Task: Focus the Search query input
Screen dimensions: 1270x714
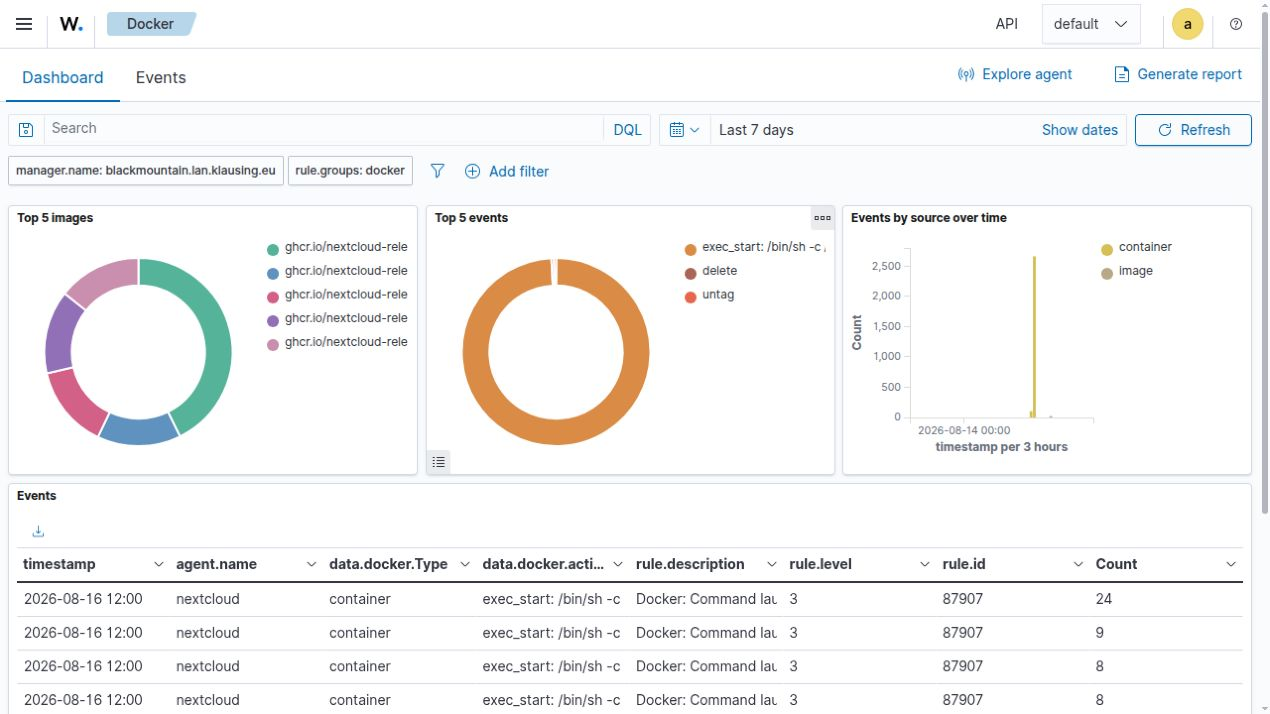Action: (x=324, y=129)
